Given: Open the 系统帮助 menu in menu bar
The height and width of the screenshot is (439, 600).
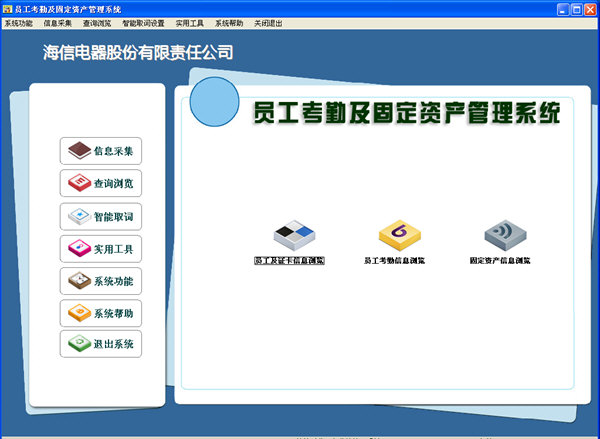Looking at the screenshot, I should click(x=228, y=22).
